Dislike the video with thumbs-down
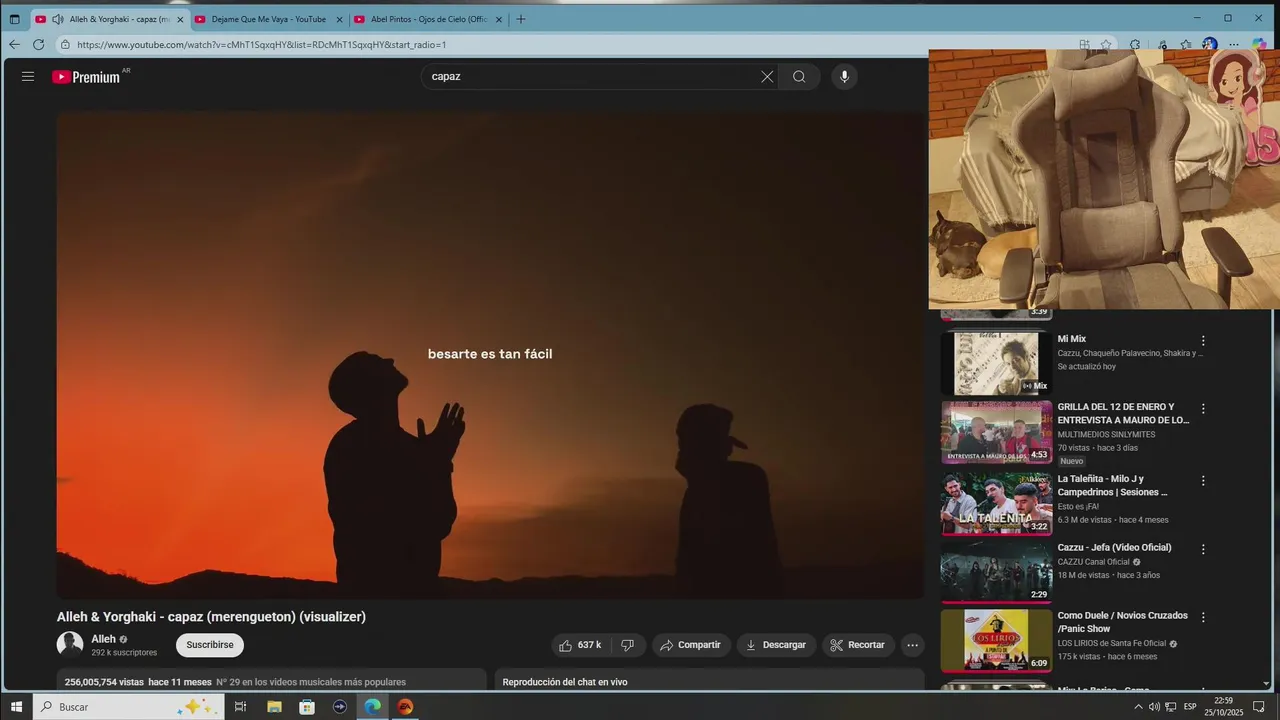 pyautogui.click(x=628, y=645)
